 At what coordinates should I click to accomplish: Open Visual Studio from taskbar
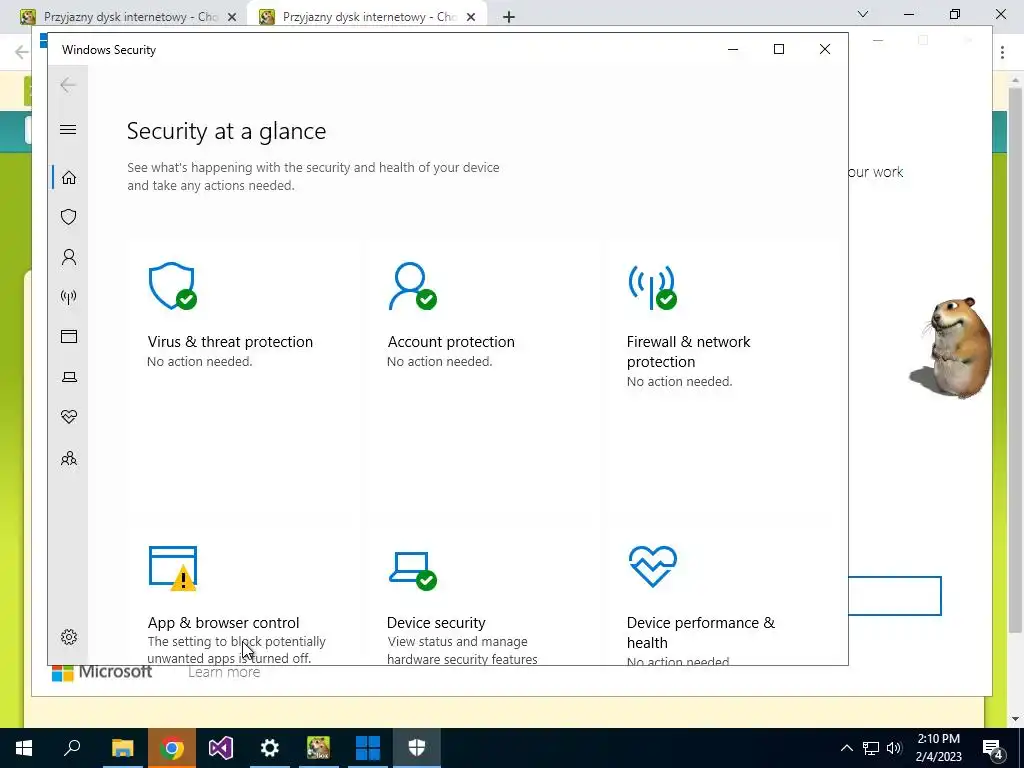(221, 748)
